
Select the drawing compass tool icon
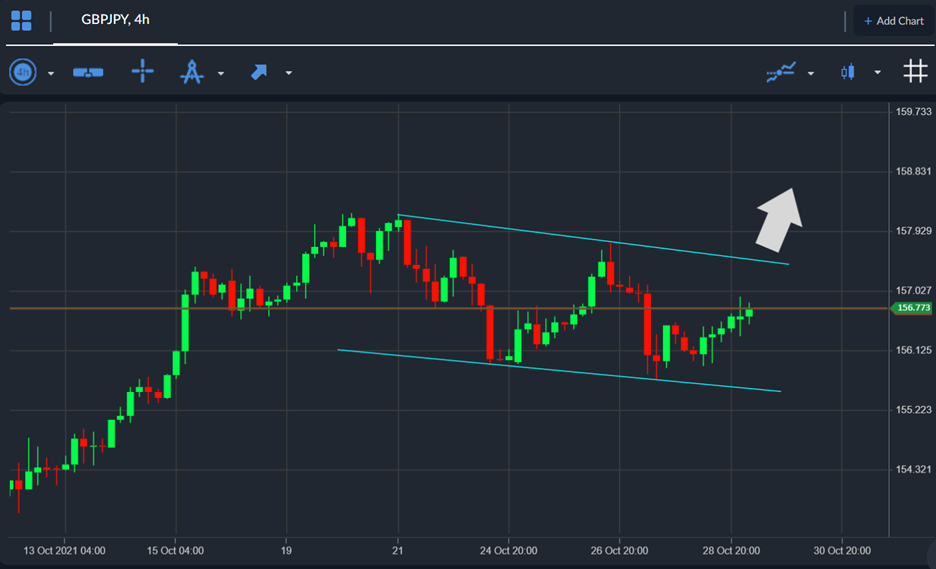coord(192,72)
